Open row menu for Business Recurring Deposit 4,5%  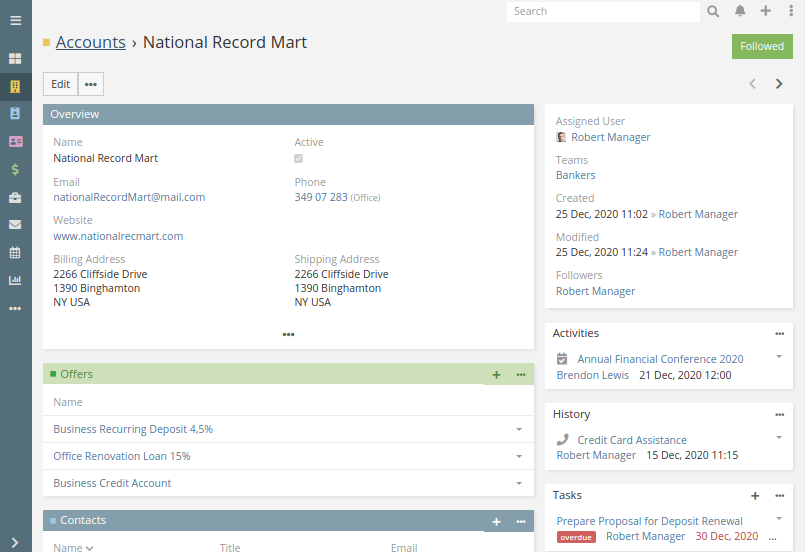519,429
